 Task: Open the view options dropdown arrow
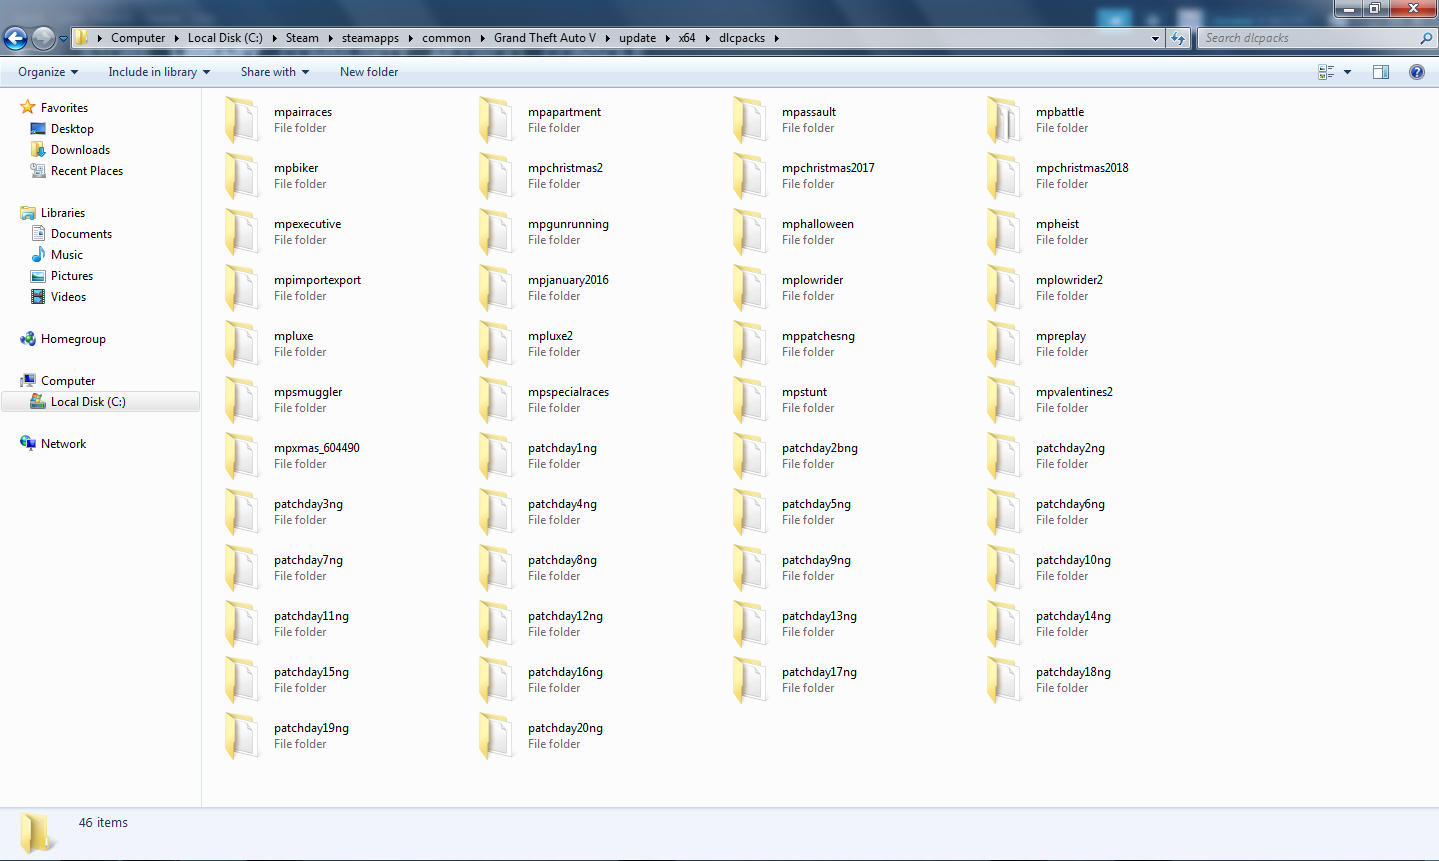1347,72
